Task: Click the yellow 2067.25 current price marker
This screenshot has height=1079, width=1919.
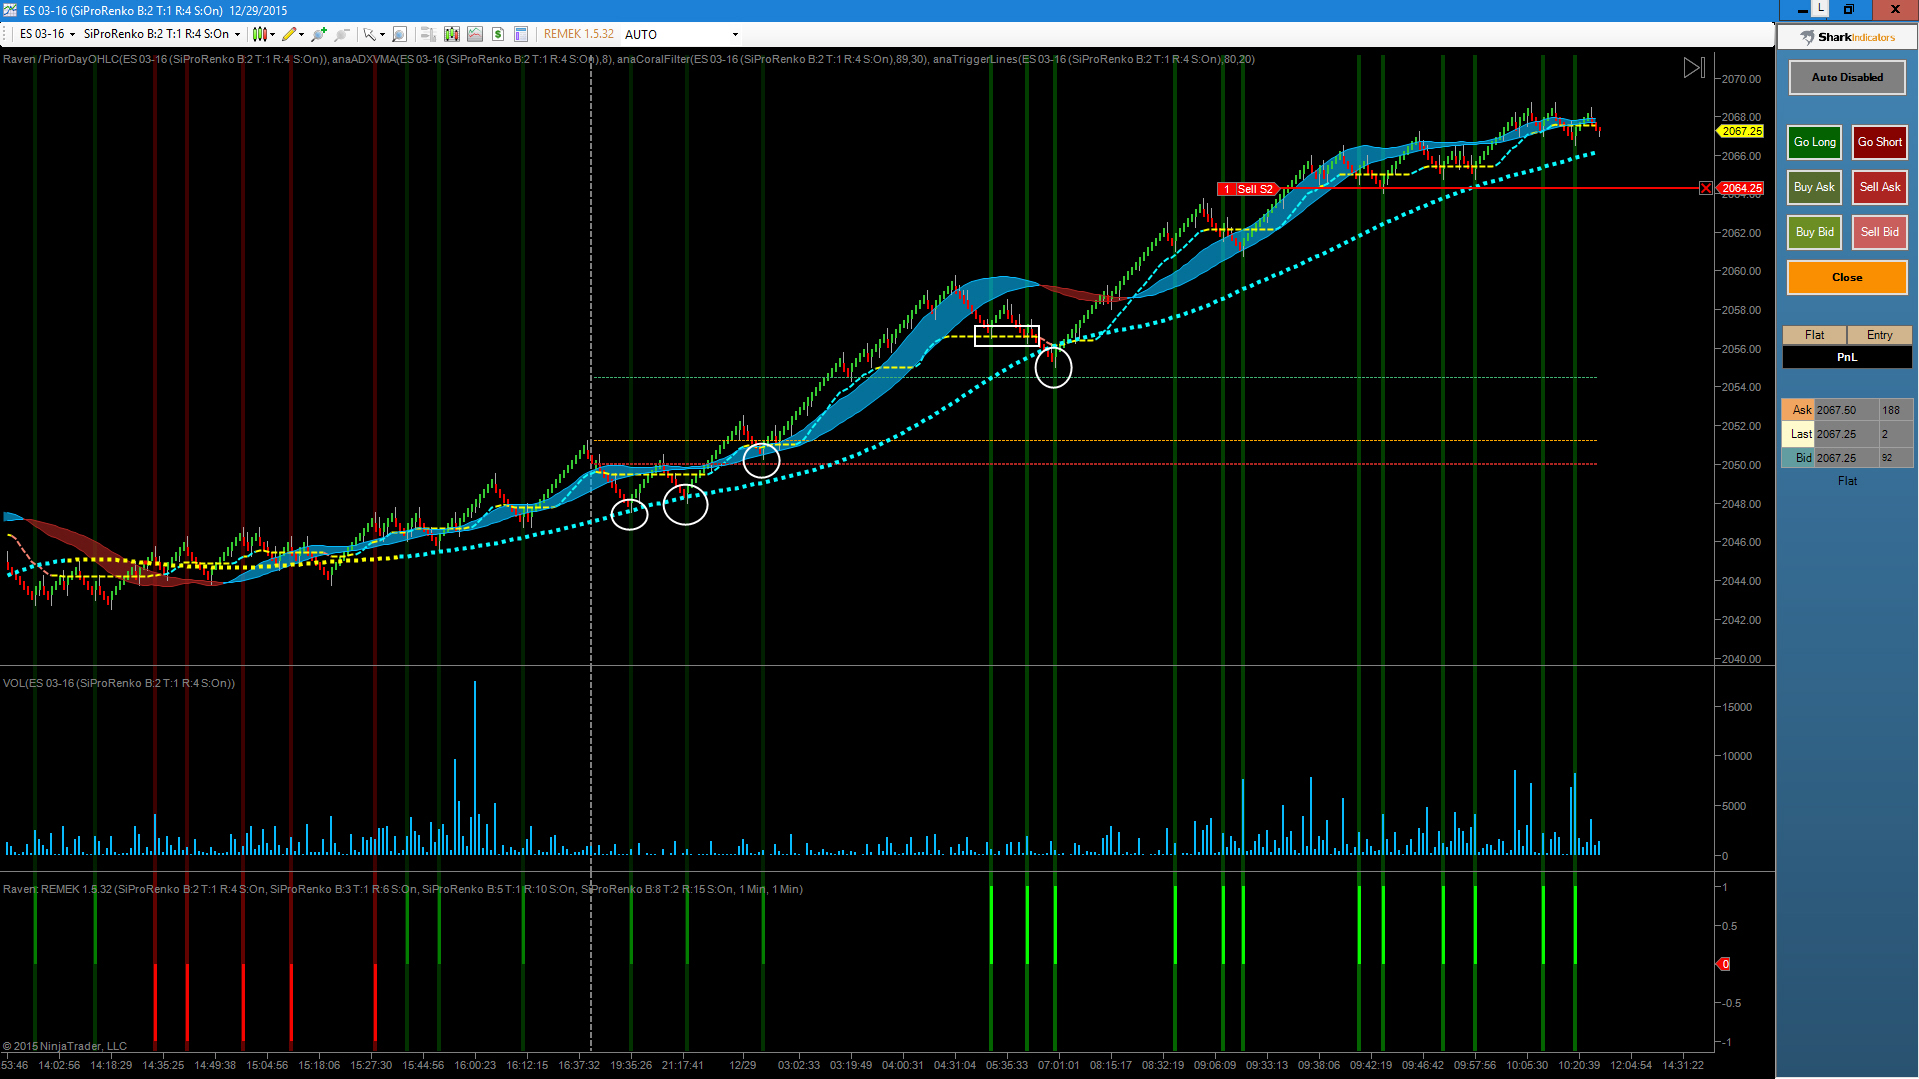Action: [1741, 131]
